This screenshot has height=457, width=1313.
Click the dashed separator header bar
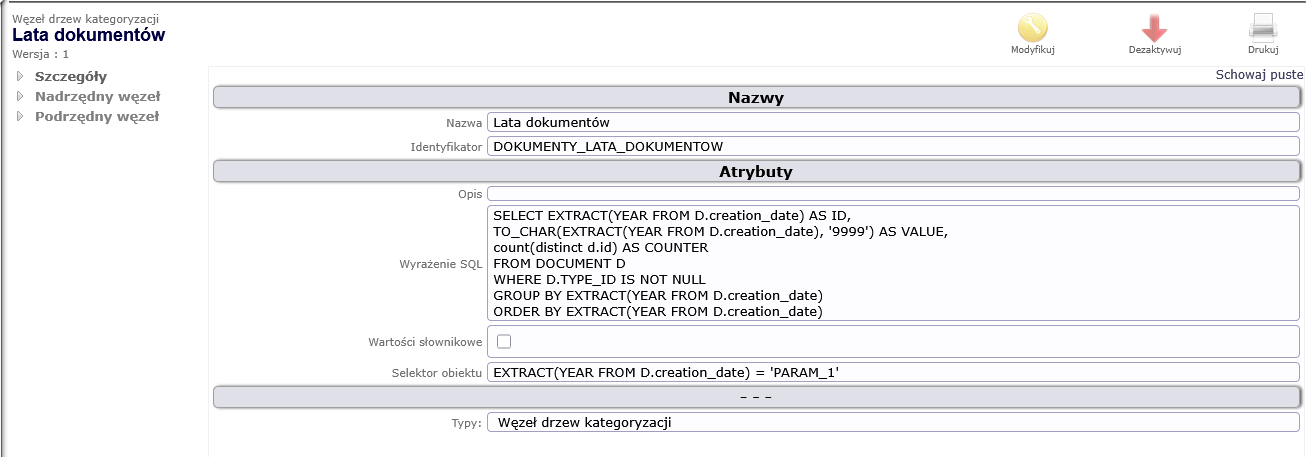(756, 397)
